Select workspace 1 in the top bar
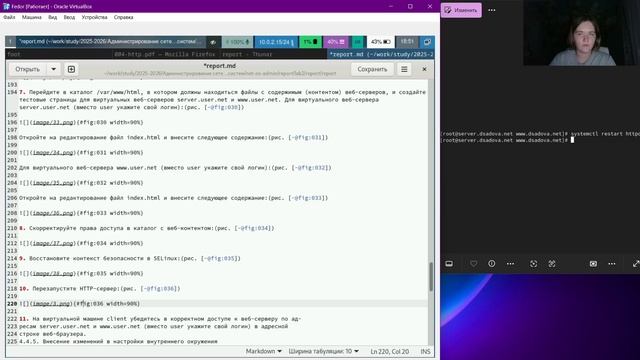 coord(10,42)
